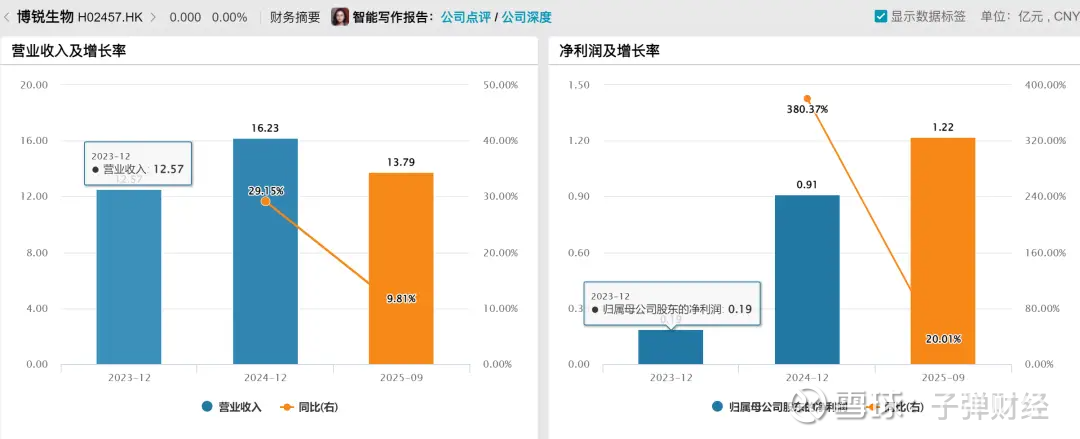Select the 财务摘要 tab

coord(295,17)
